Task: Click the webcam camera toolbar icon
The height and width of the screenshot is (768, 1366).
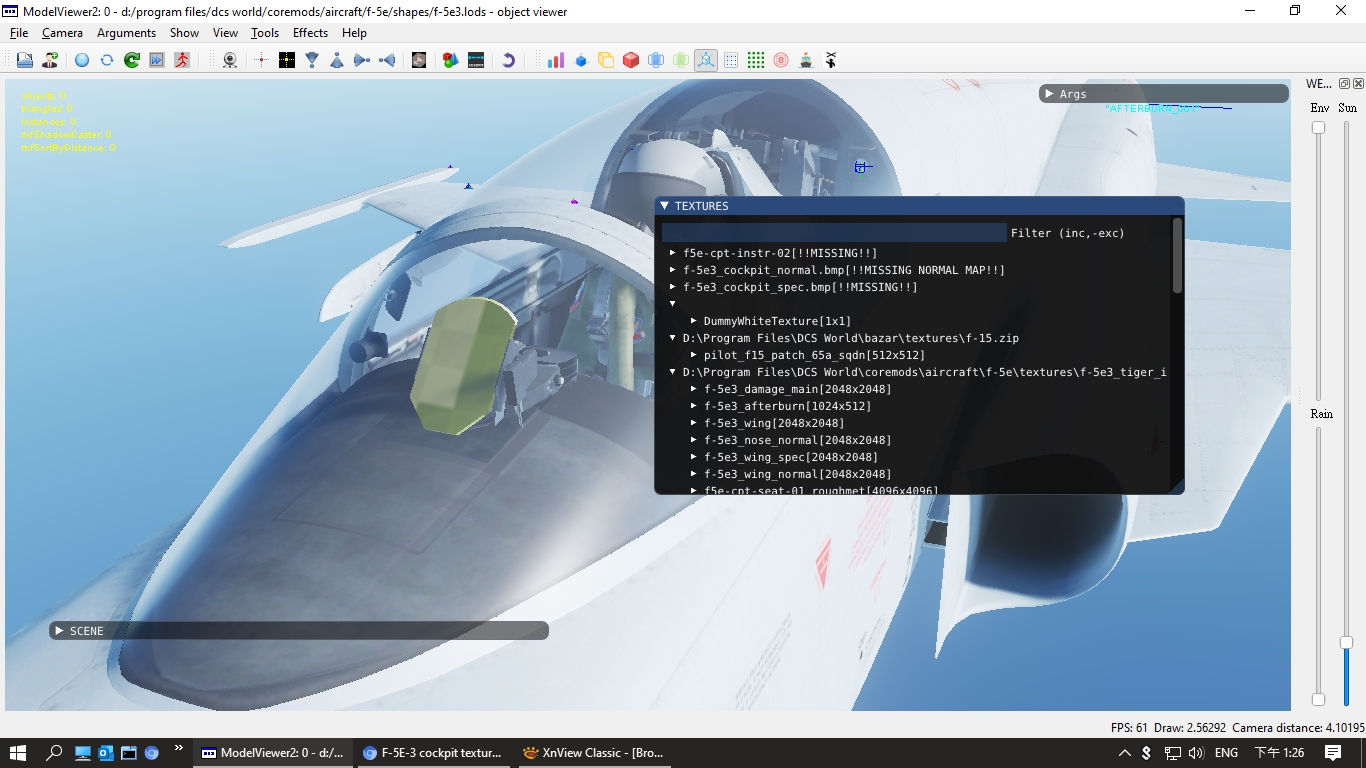Action: click(x=230, y=60)
